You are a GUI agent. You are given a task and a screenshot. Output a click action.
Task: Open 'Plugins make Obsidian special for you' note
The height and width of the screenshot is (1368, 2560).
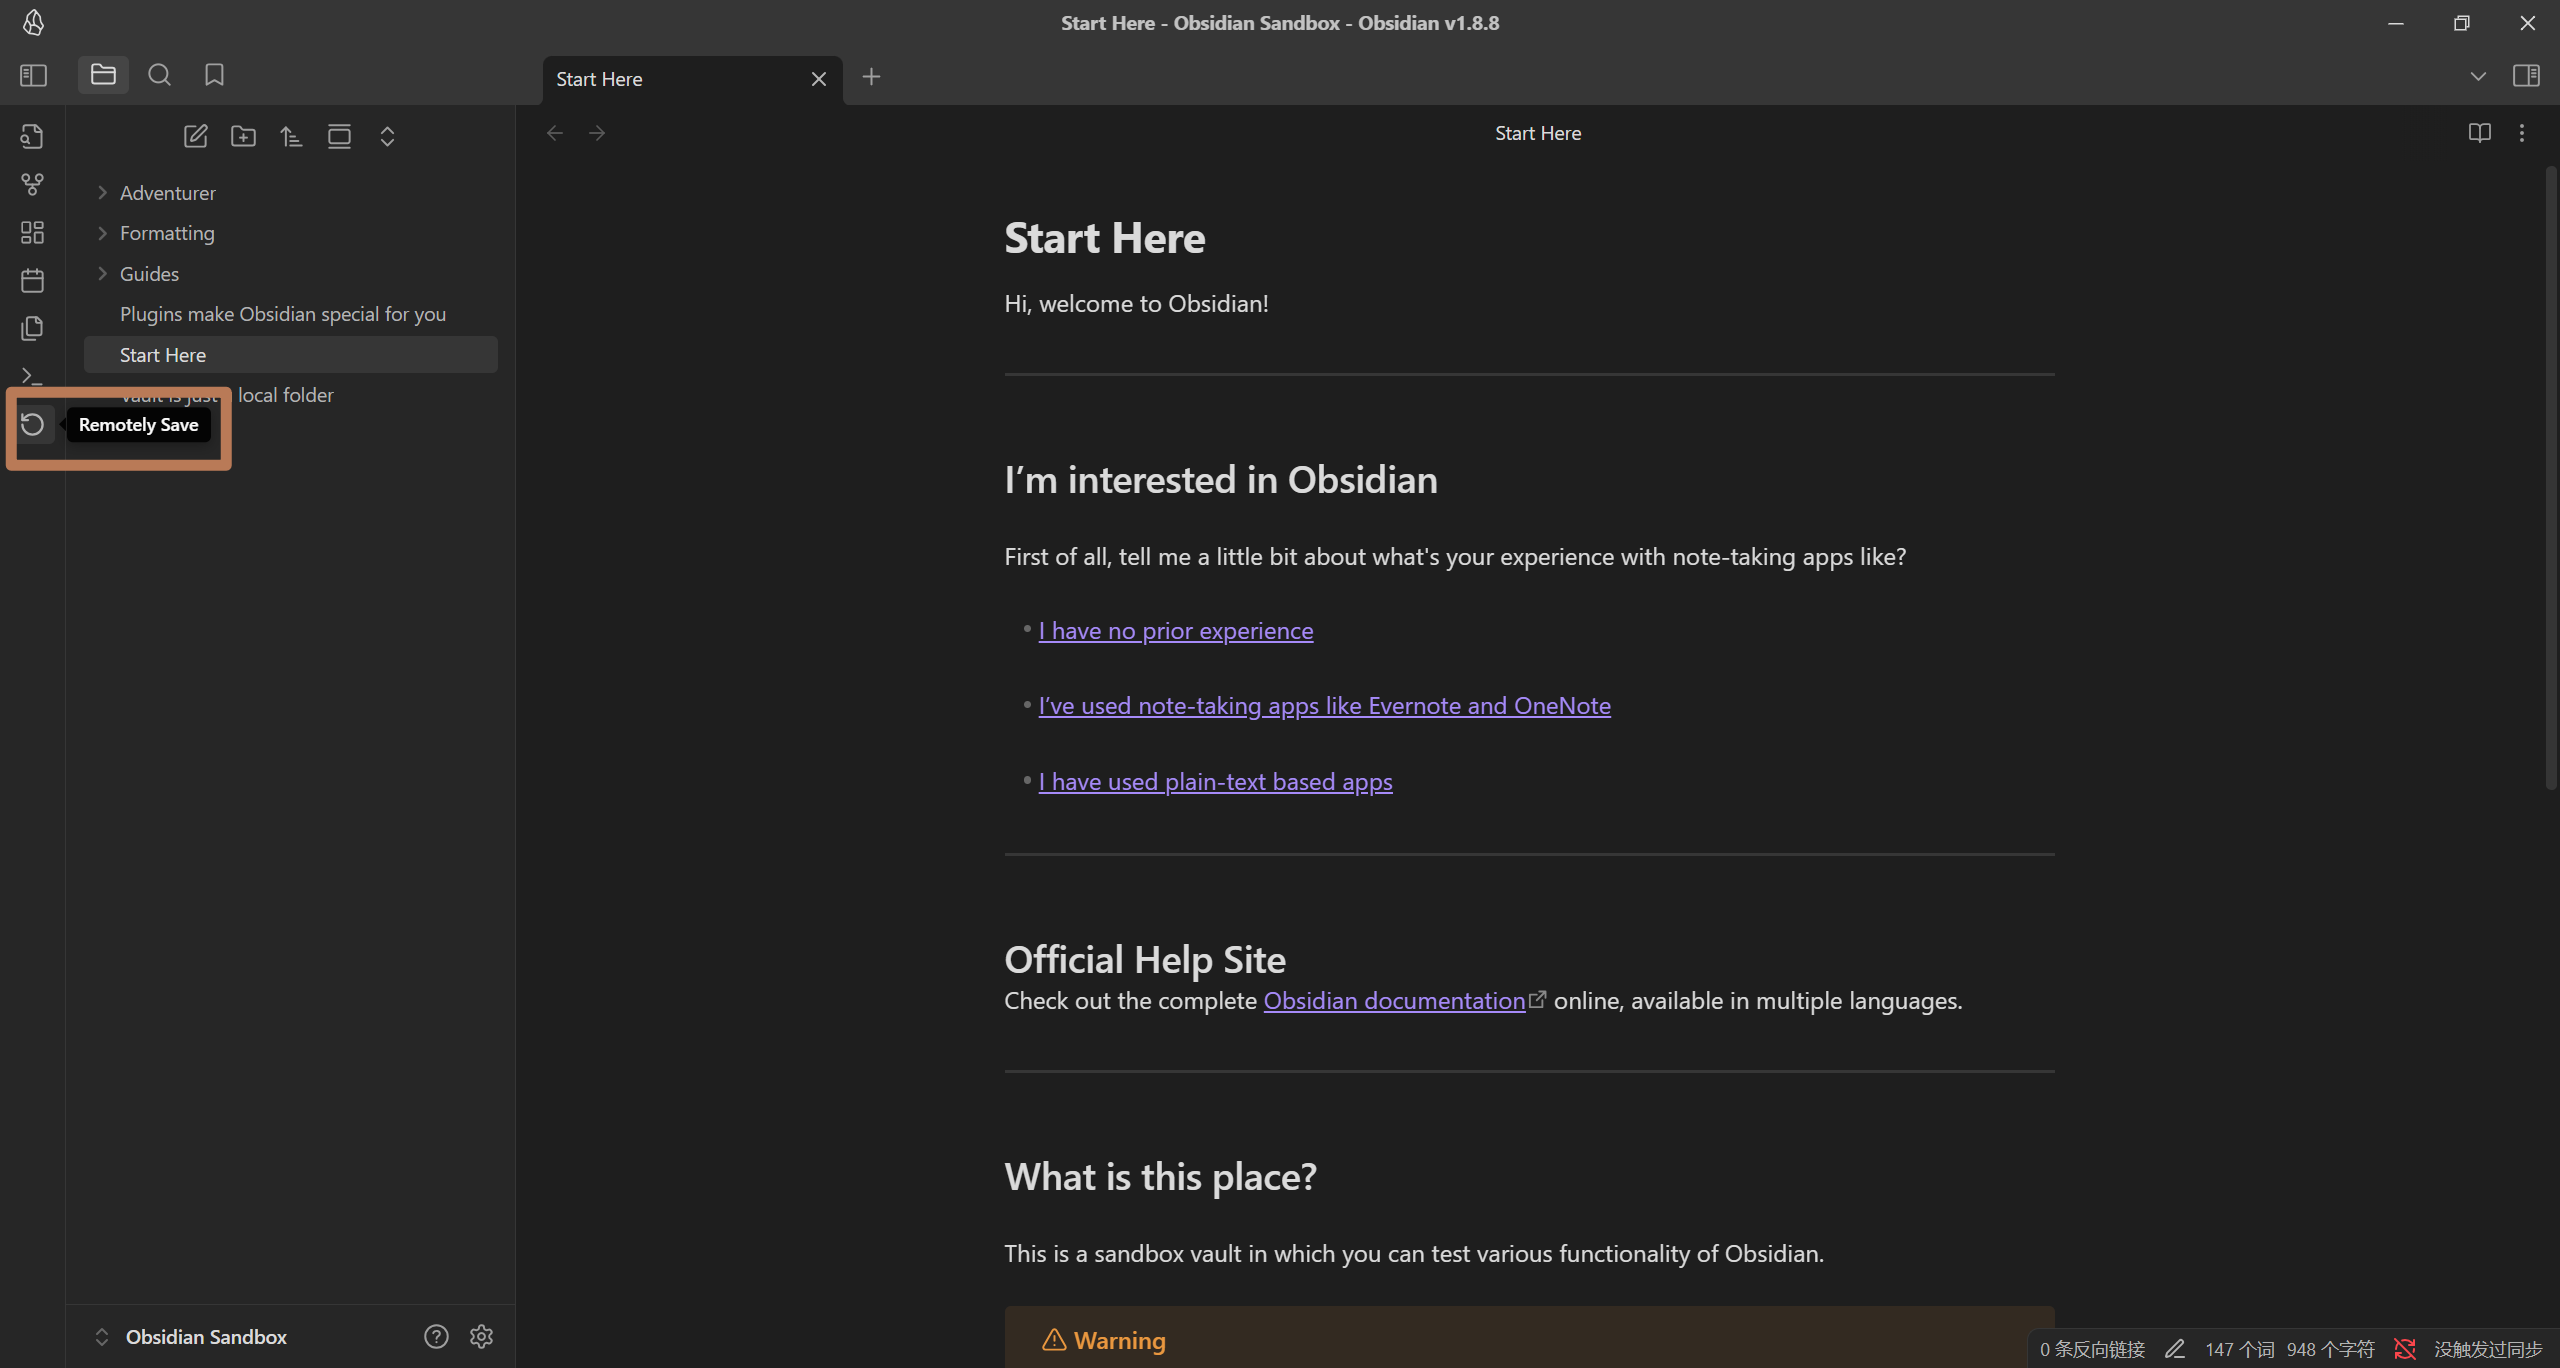[x=291, y=314]
